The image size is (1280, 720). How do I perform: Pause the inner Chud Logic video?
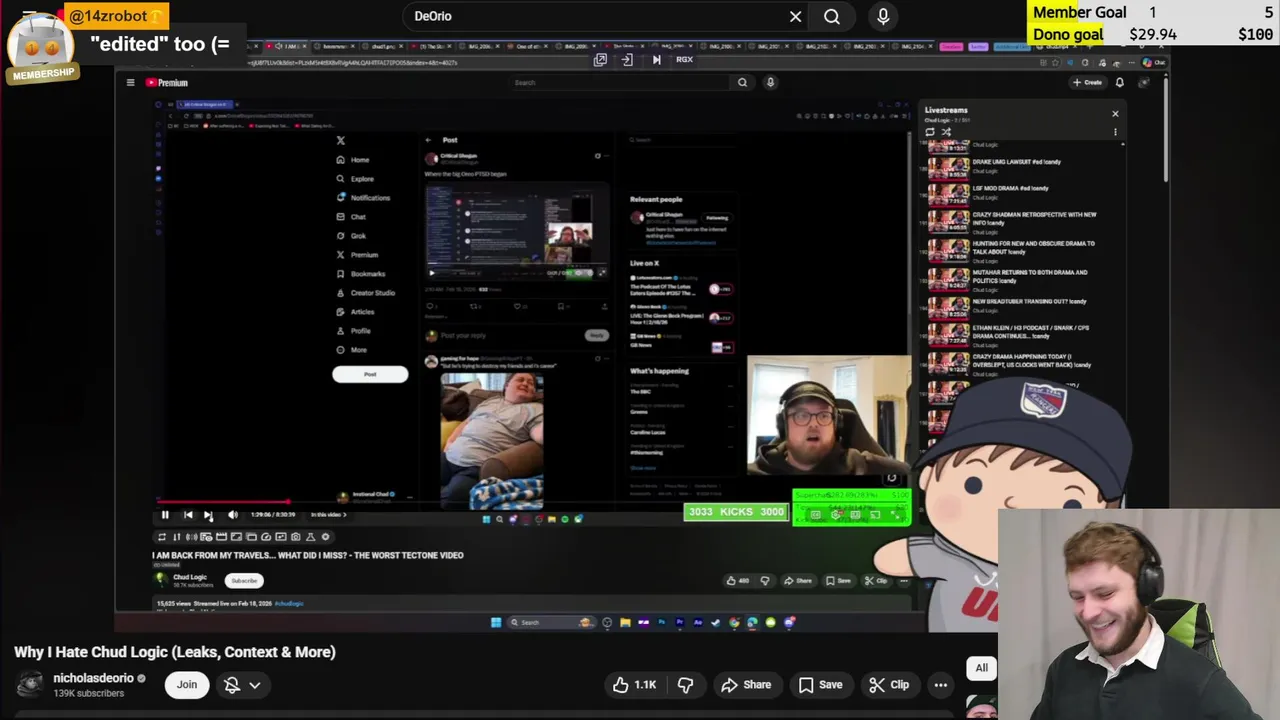pyautogui.click(x=165, y=515)
